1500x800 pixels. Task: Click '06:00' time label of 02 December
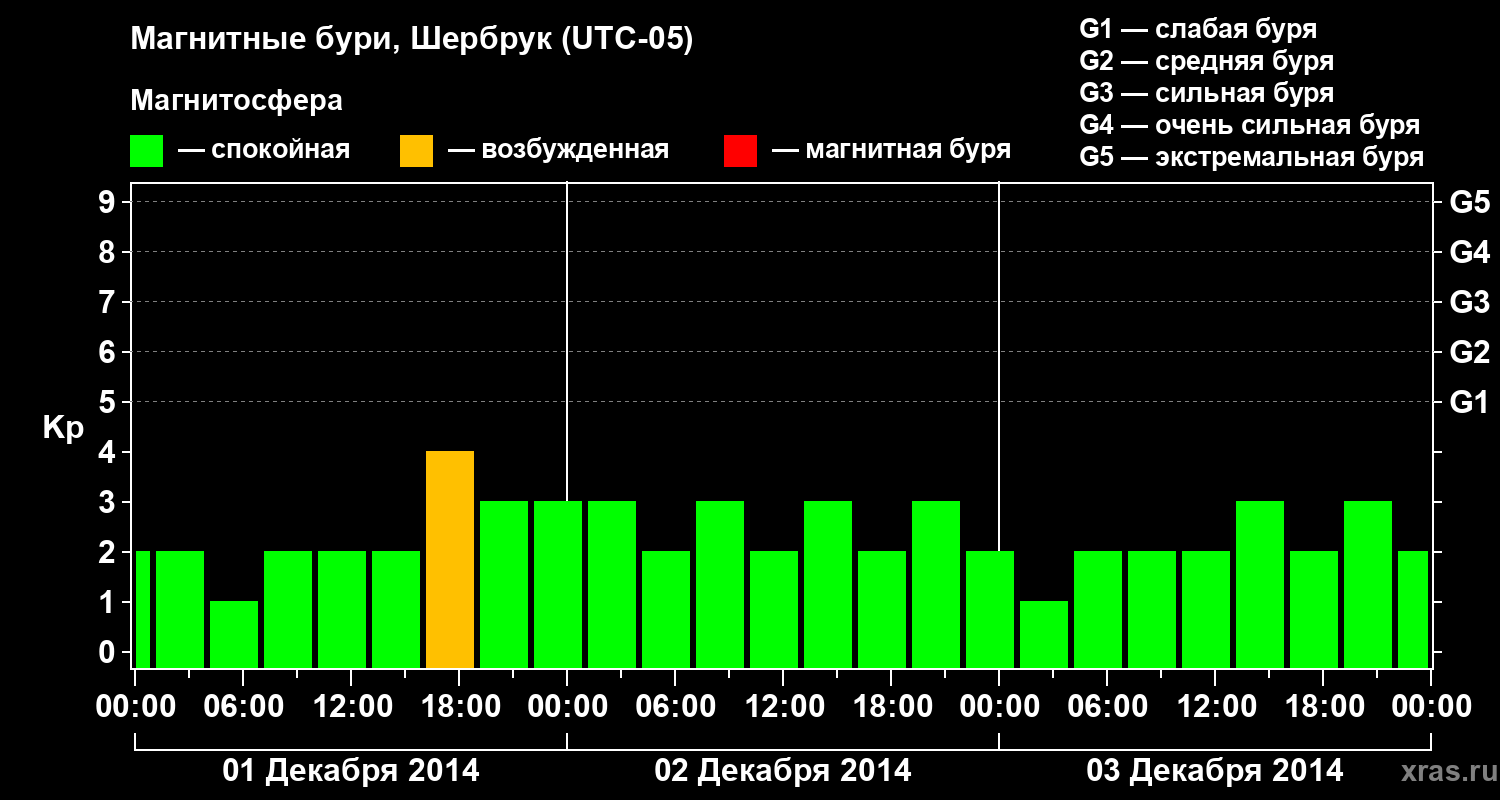tap(676, 707)
